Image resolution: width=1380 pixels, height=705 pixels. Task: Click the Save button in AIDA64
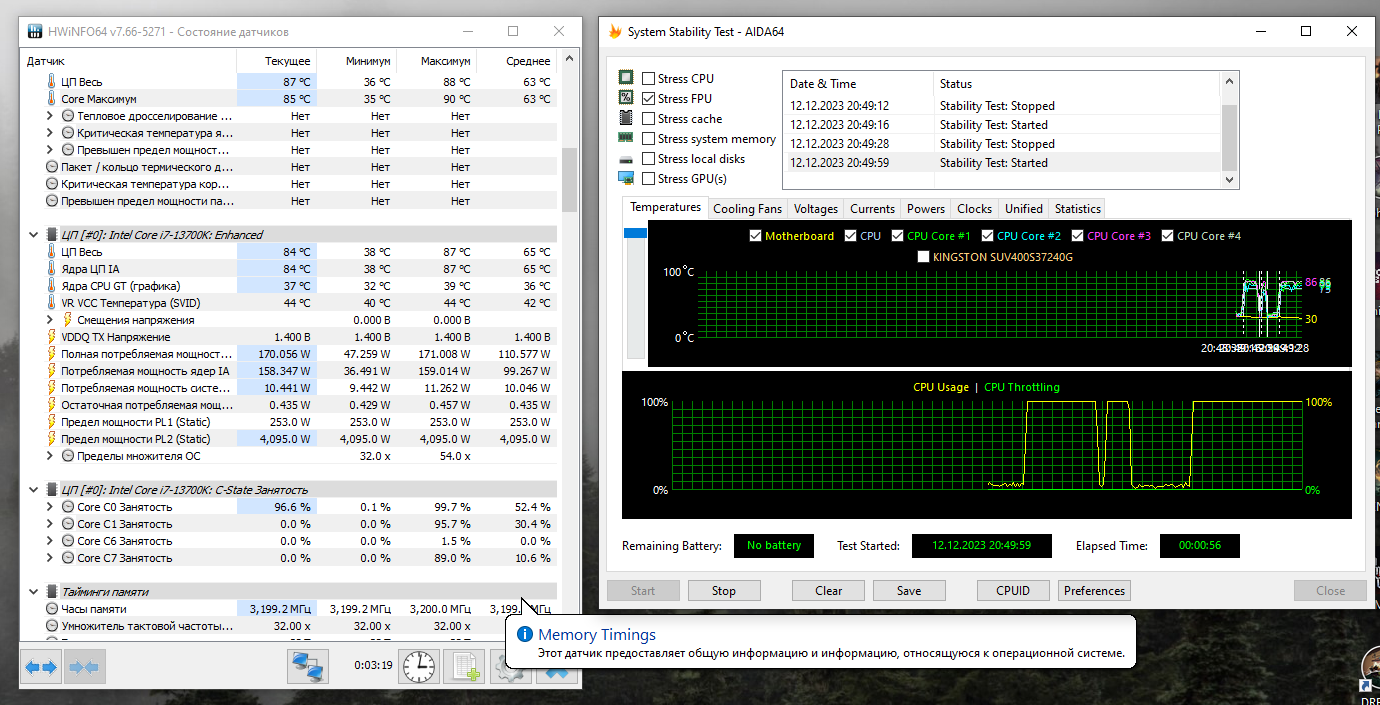click(x=909, y=591)
